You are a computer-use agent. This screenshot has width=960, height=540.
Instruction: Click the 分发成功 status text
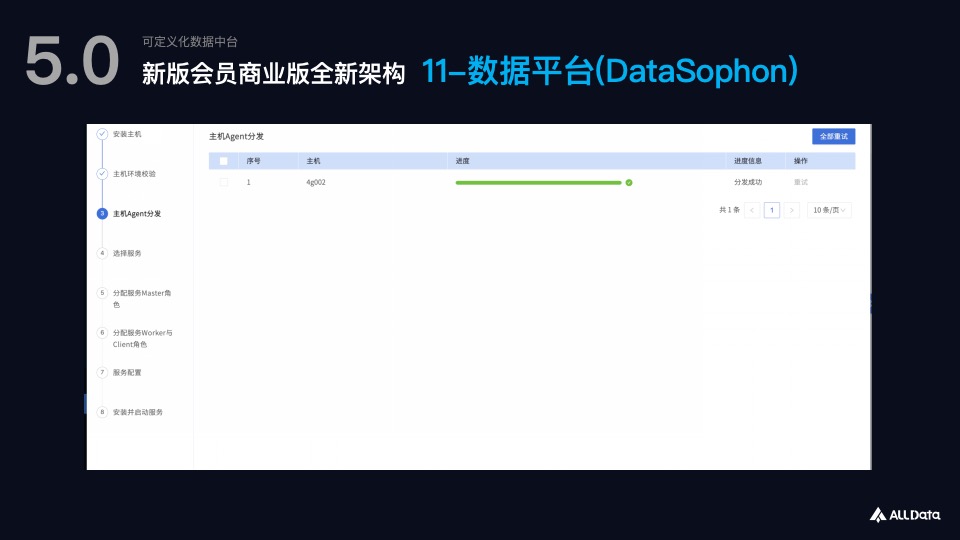tap(748, 182)
